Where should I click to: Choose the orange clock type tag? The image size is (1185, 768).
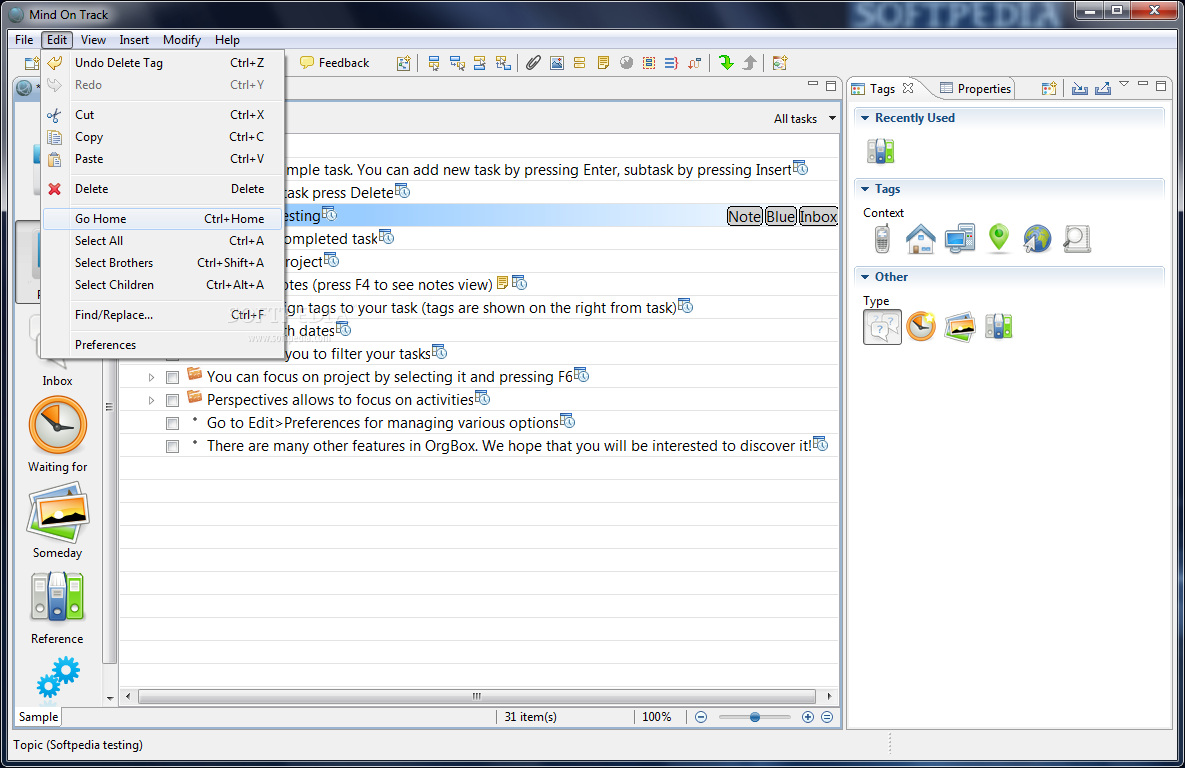(921, 327)
